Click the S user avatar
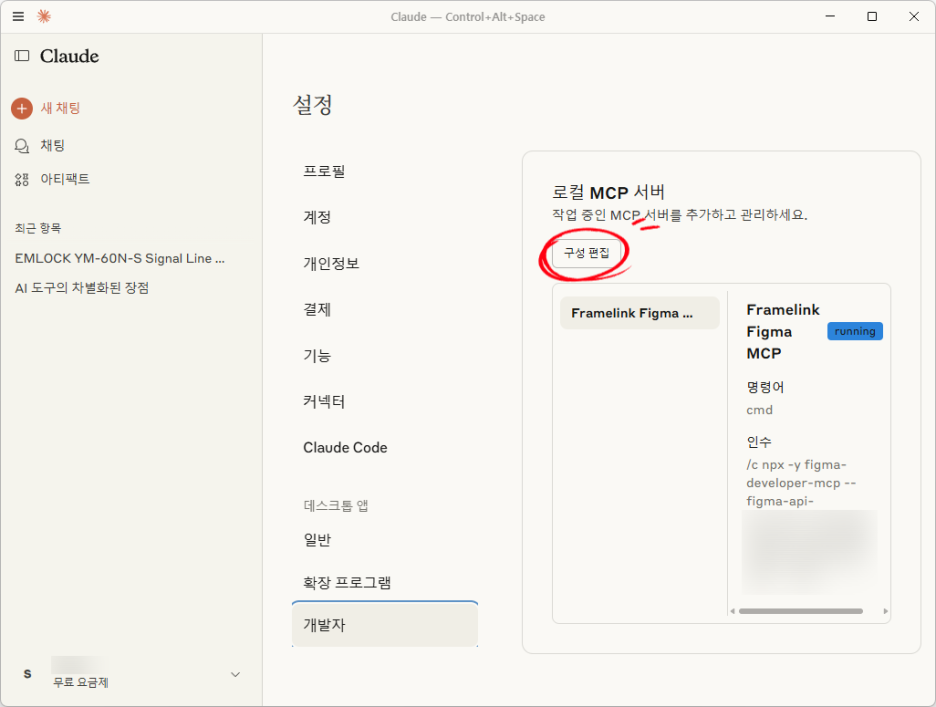Image resolution: width=936 pixels, height=707 pixels. (x=27, y=674)
